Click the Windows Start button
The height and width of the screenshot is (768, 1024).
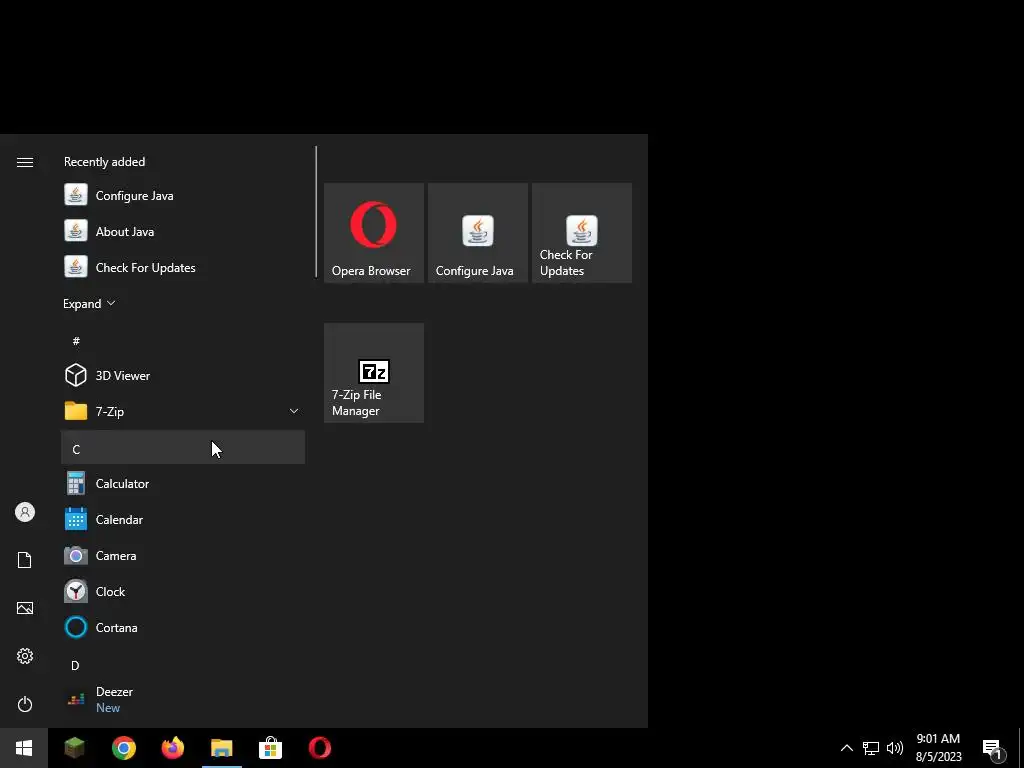pos(24,748)
